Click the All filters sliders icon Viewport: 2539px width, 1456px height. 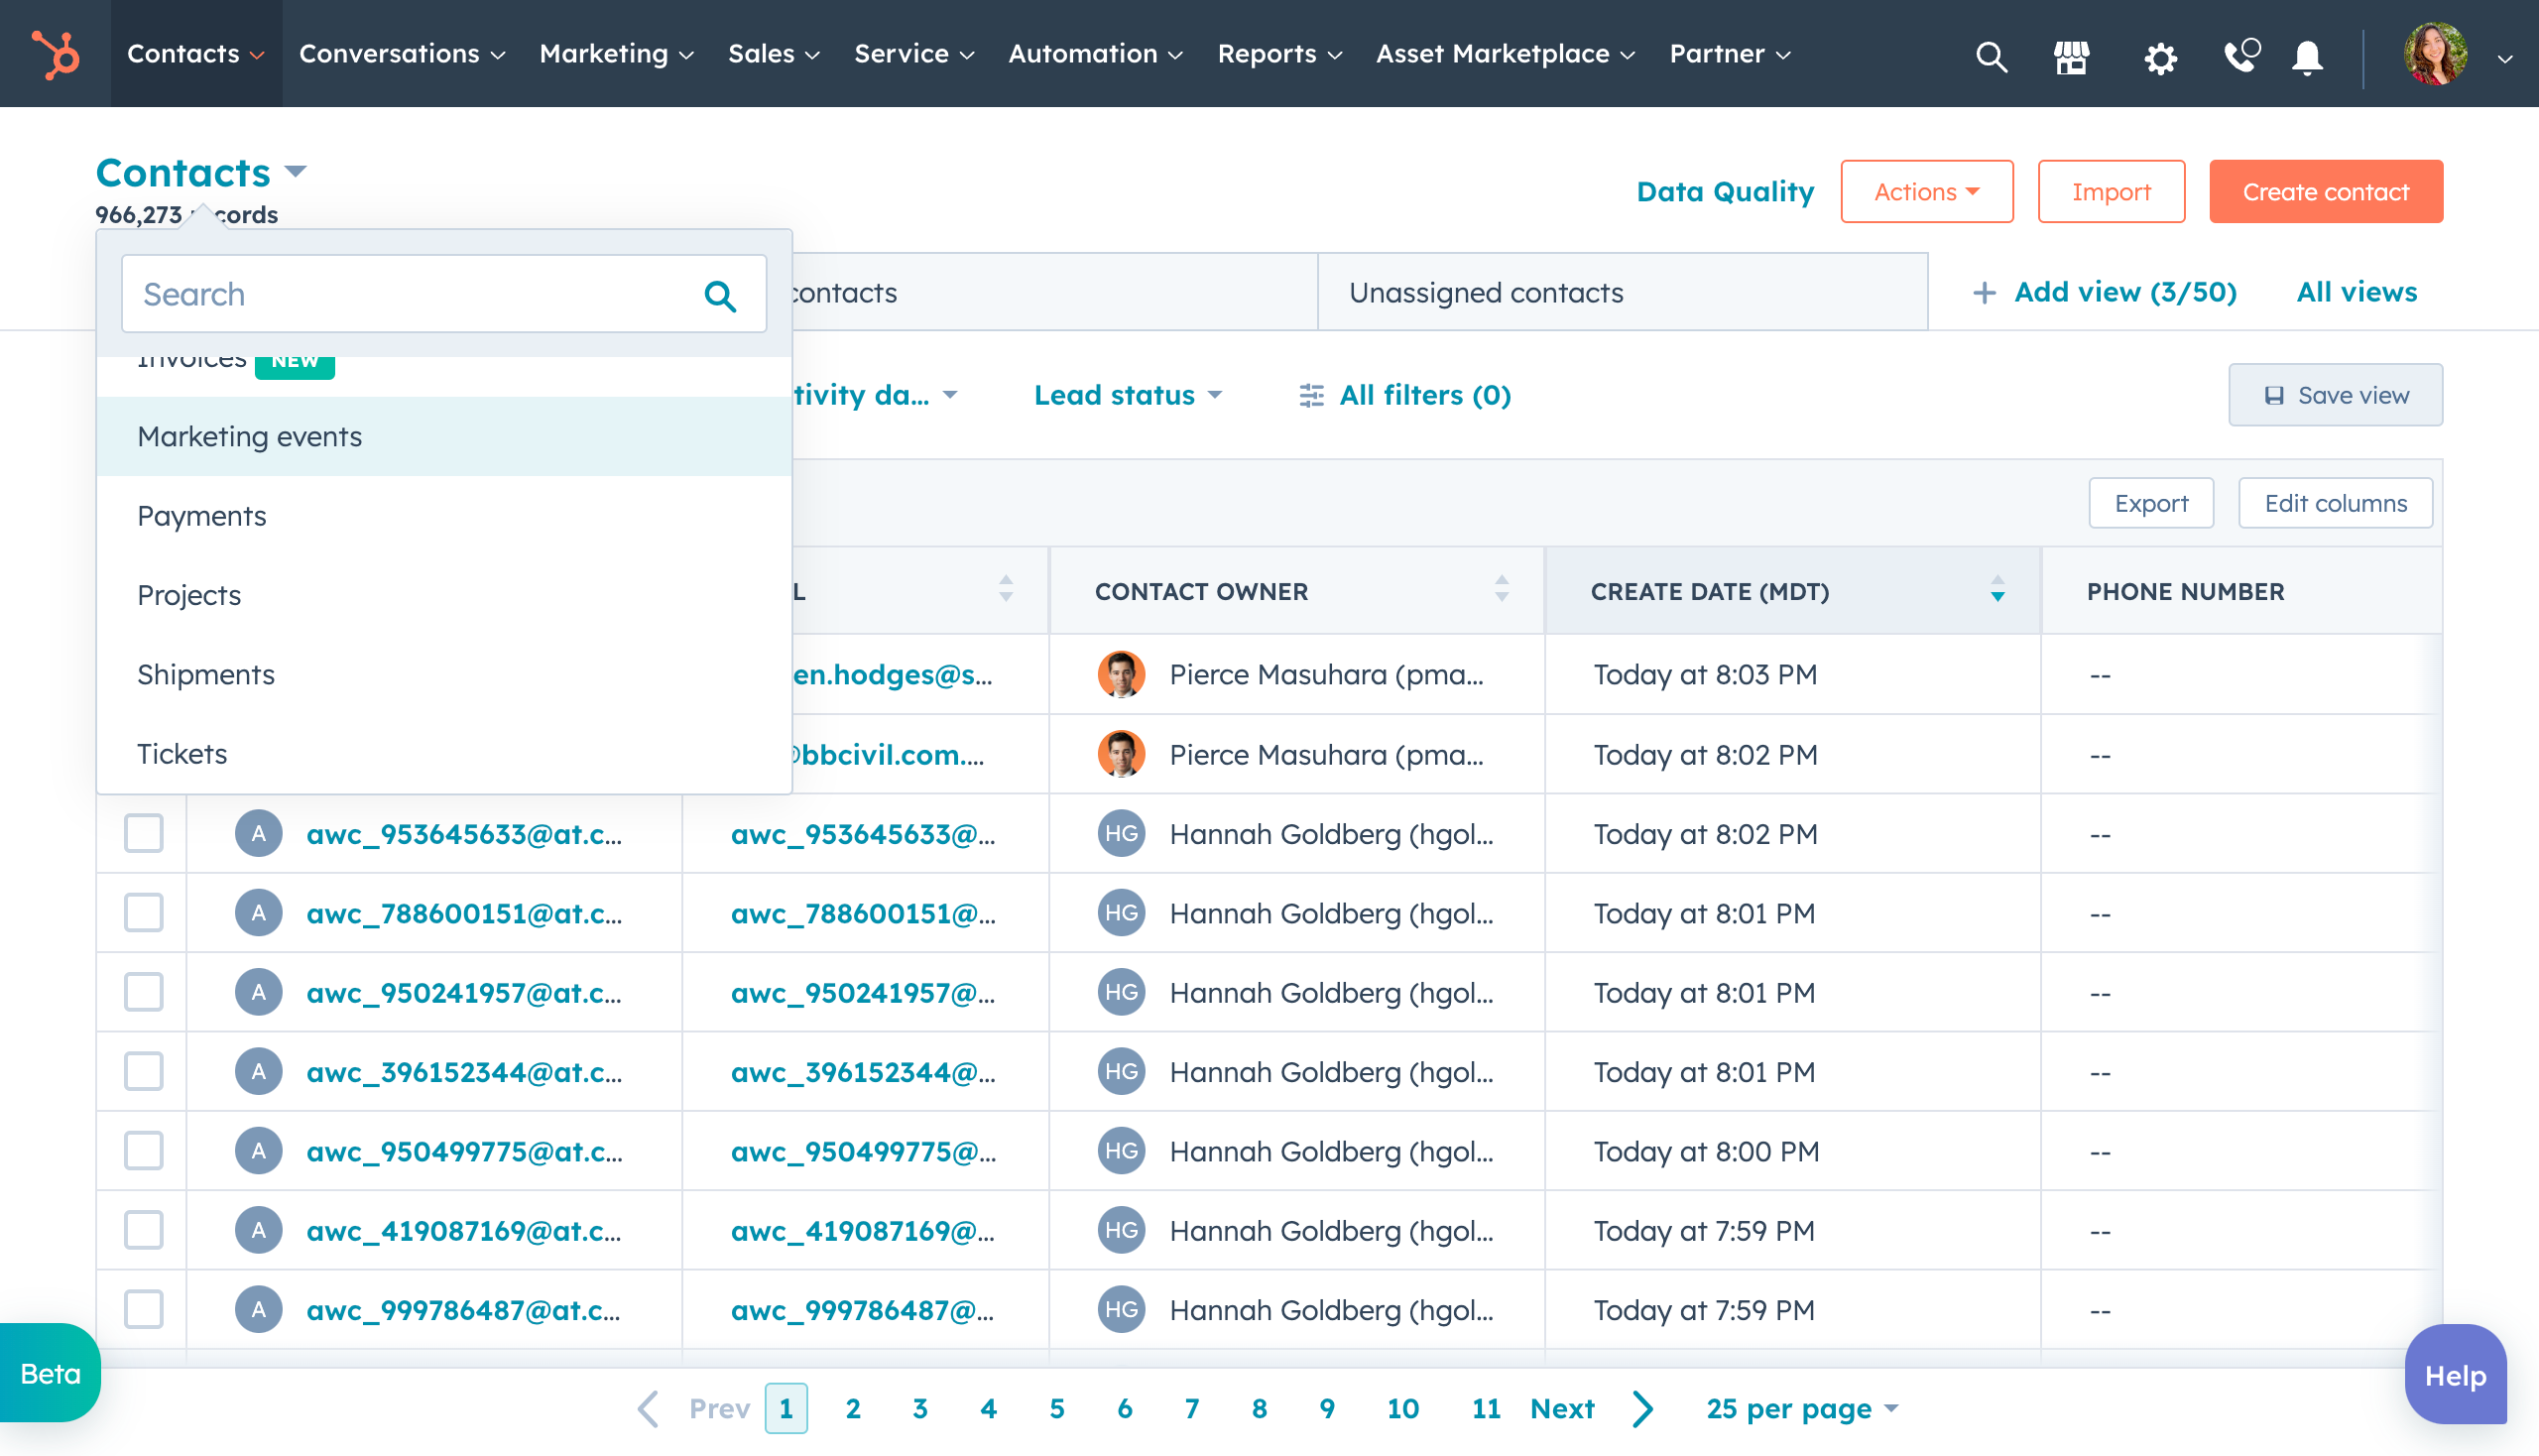pos(1310,396)
